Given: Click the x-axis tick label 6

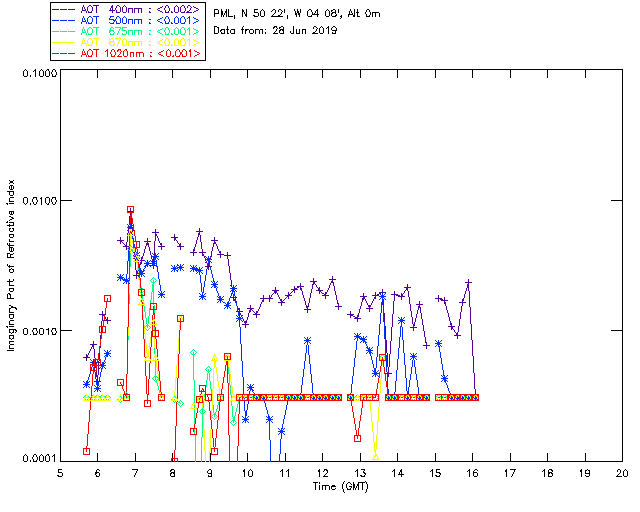Looking at the screenshot, I should 98,473.
